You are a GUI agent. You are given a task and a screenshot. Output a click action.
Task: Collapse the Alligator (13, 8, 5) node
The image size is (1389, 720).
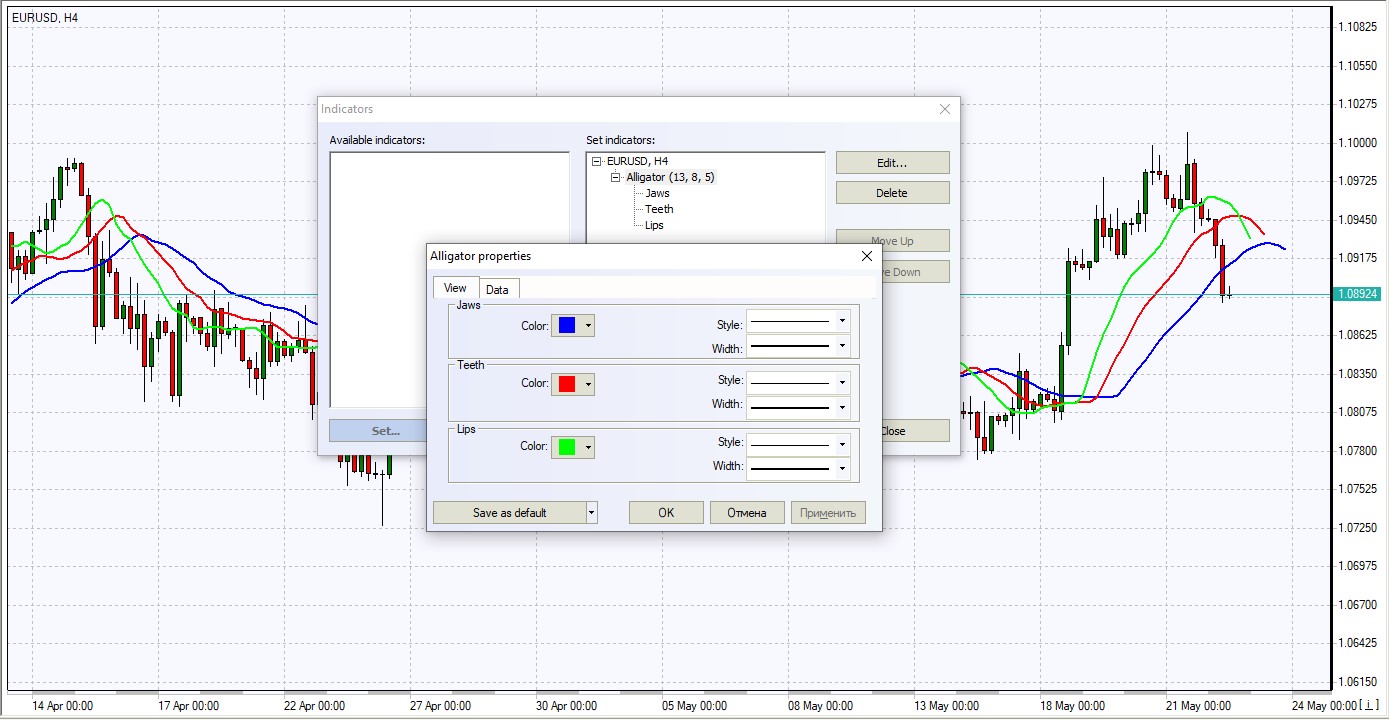pyautogui.click(x=617, y=177)
